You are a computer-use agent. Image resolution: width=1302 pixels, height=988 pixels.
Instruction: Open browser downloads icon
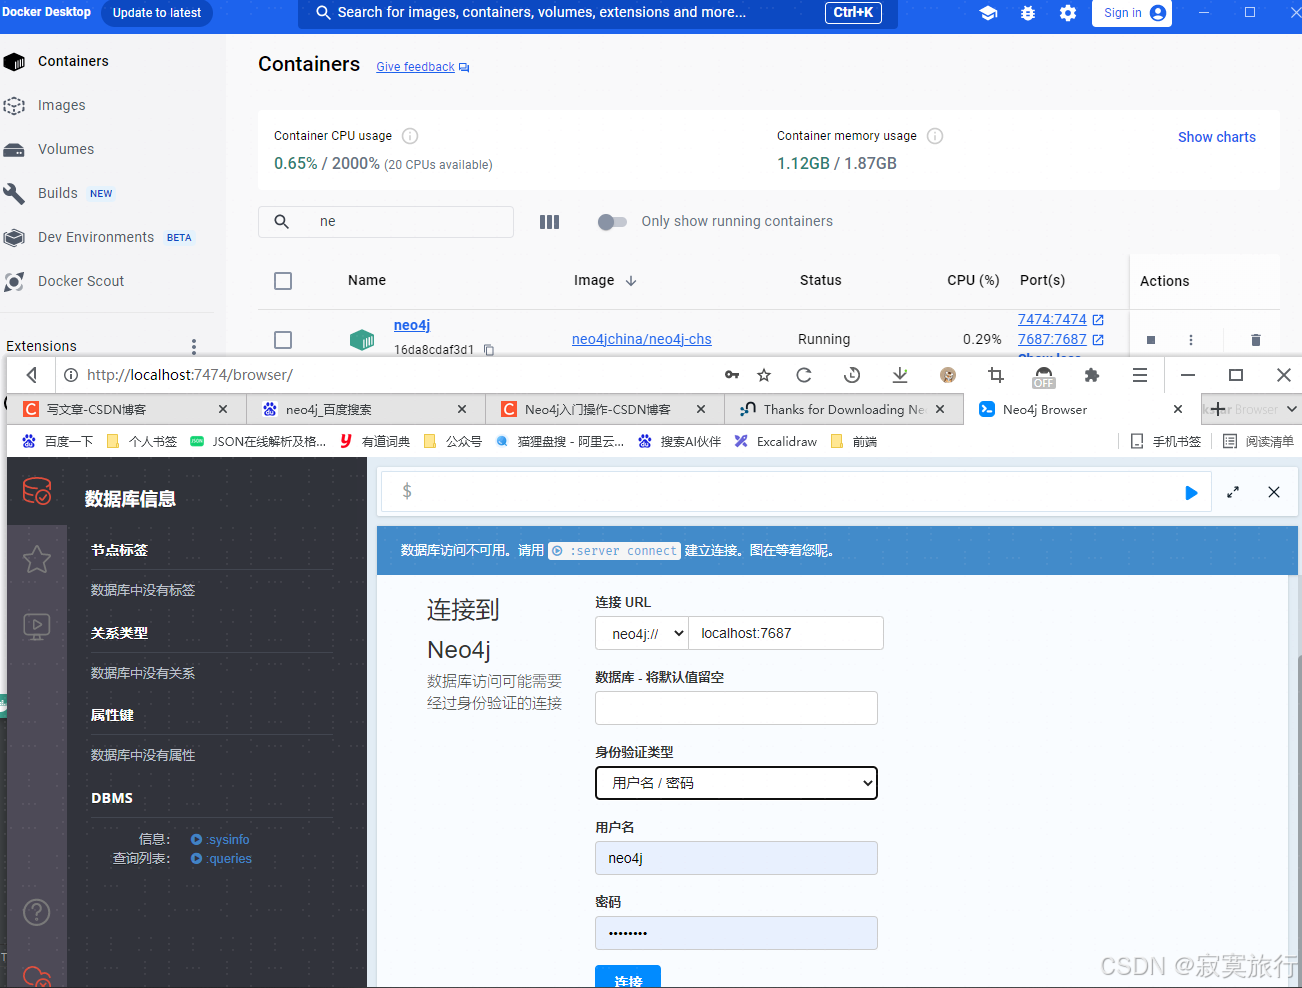pos(900,375)
